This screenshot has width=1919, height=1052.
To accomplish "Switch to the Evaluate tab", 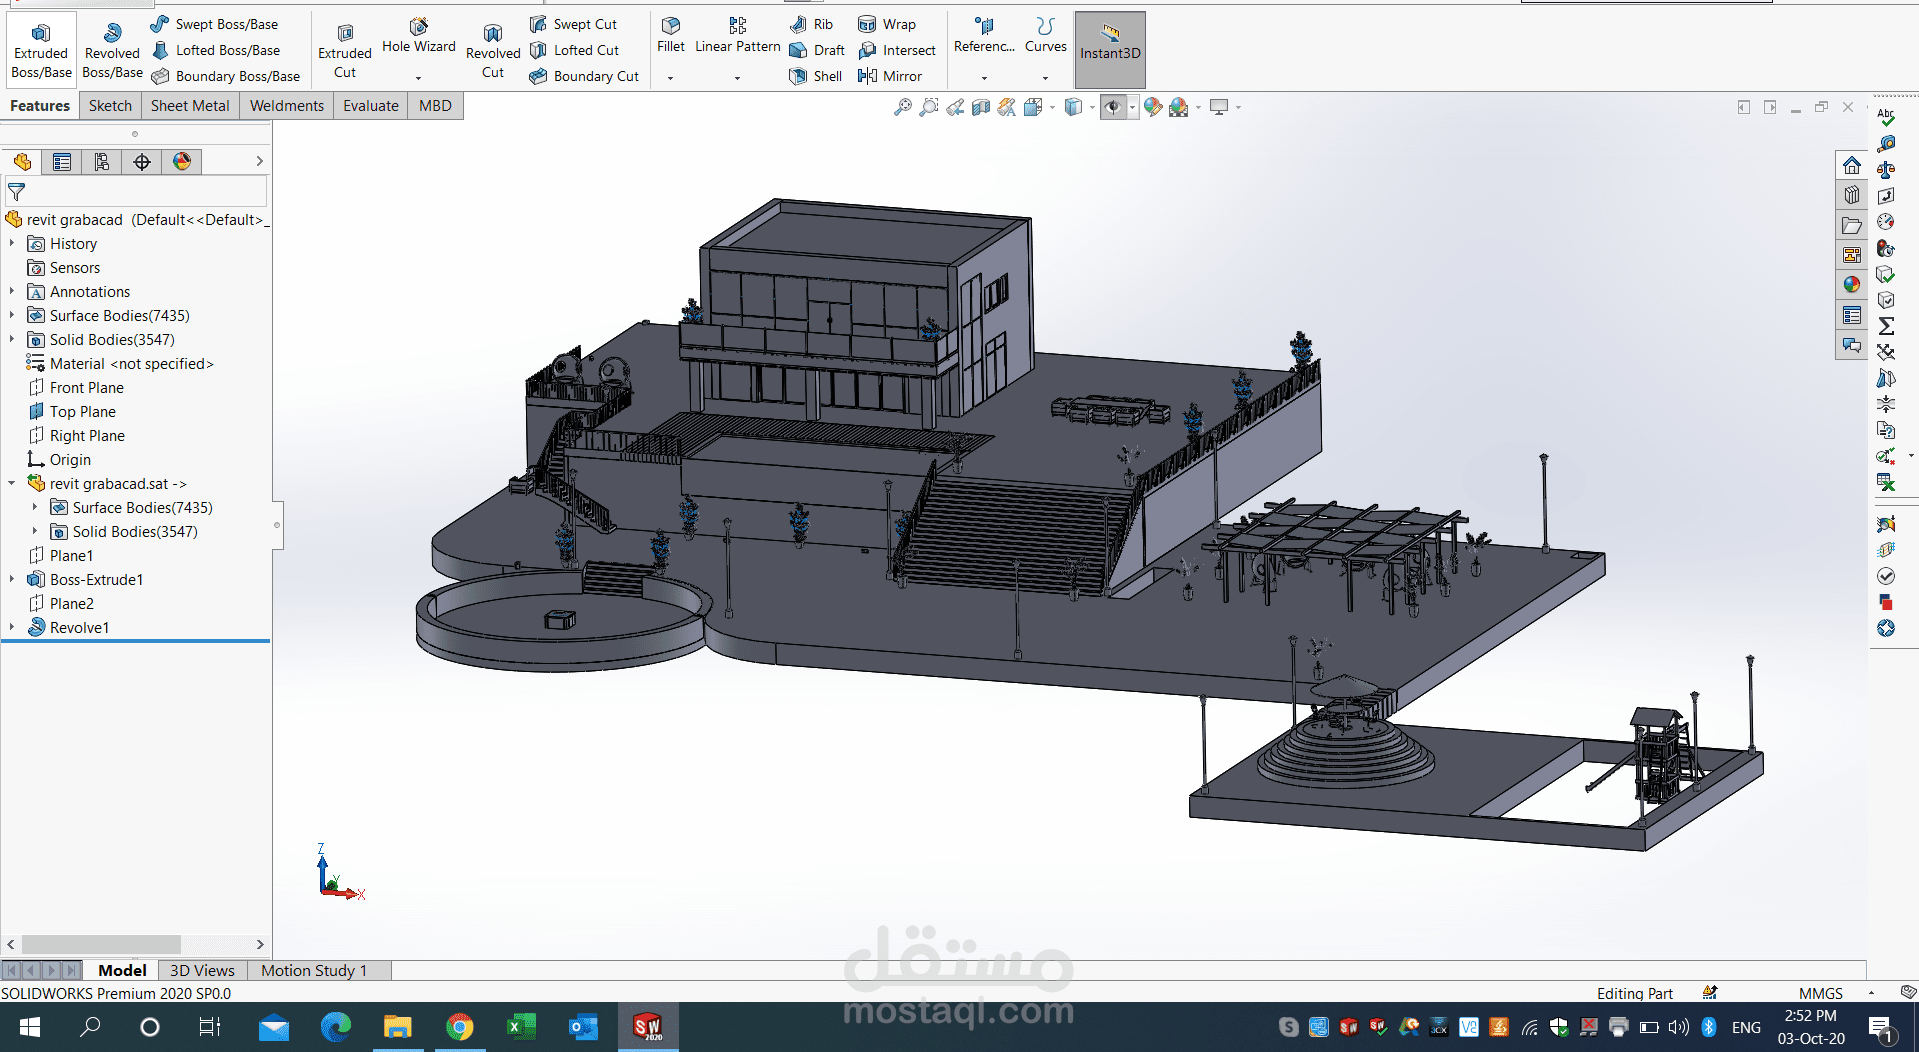I will [371, 106].
